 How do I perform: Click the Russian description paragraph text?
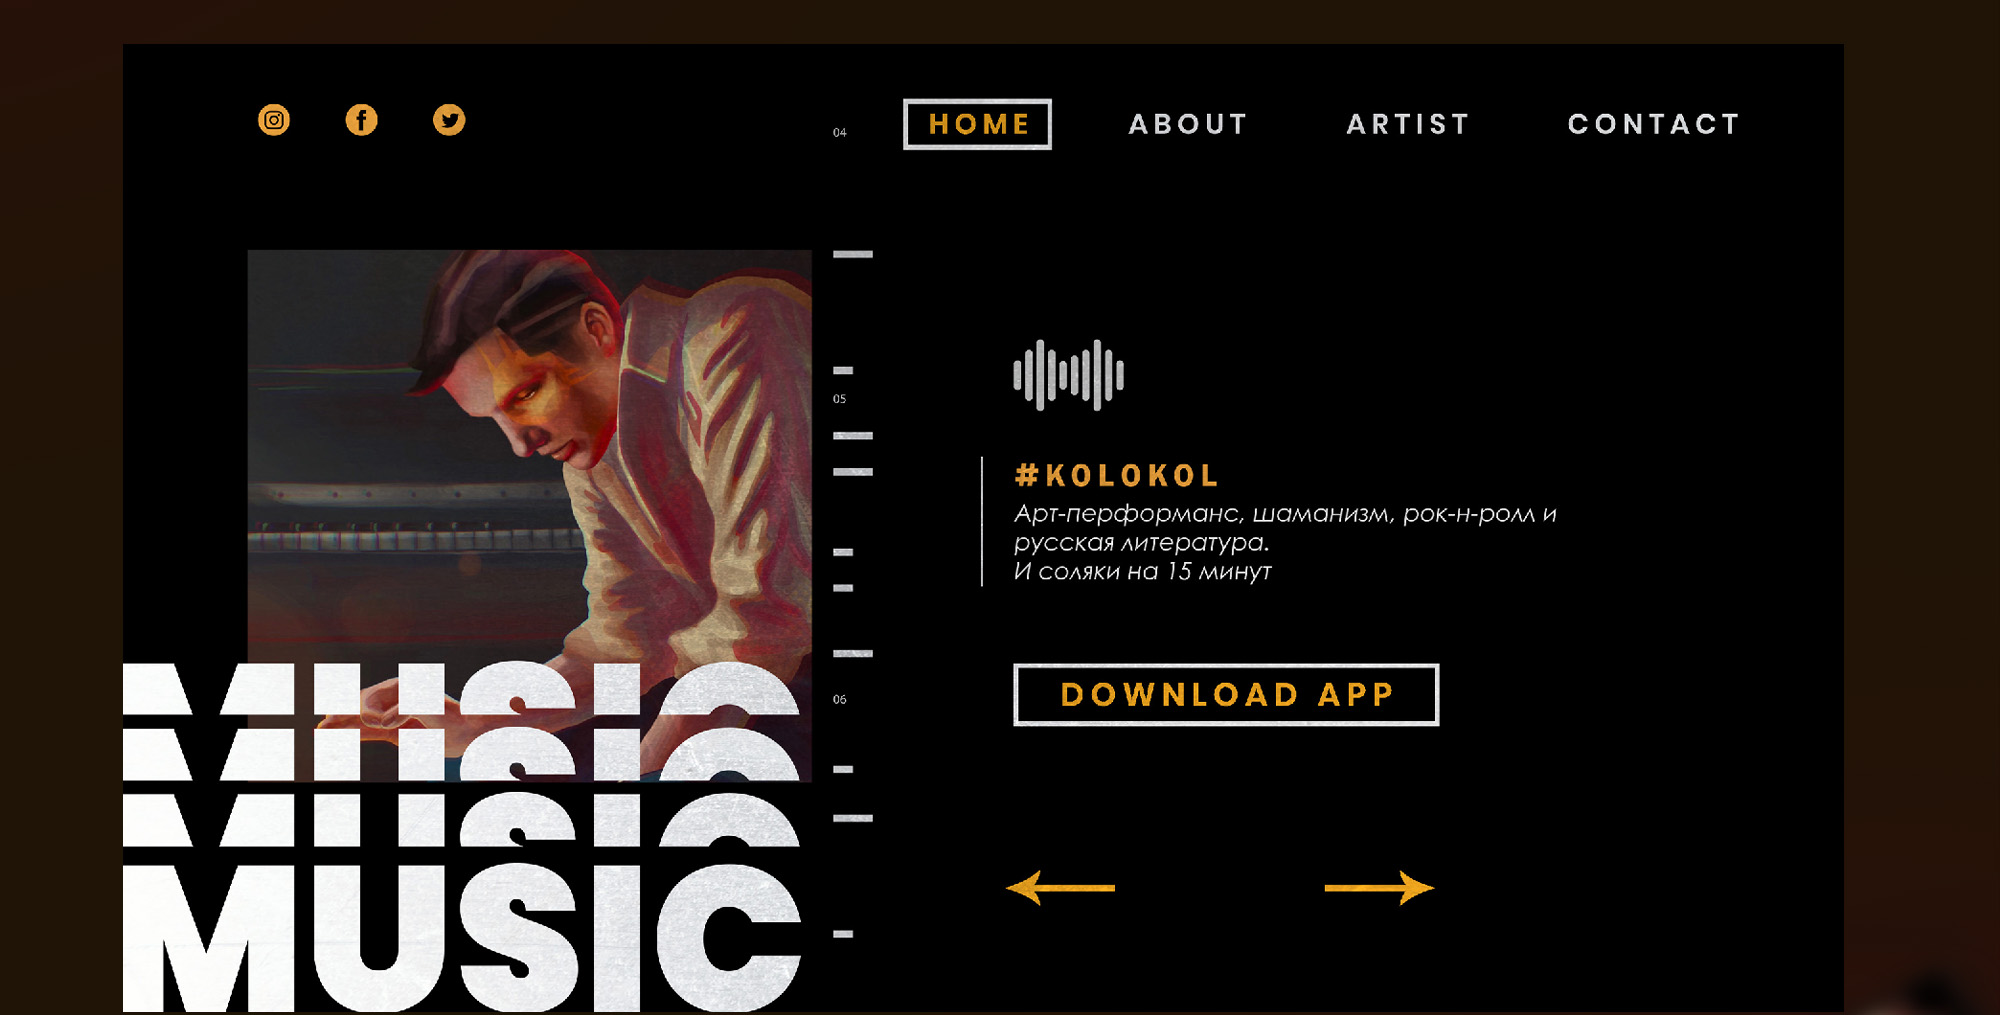point(1284,542)
